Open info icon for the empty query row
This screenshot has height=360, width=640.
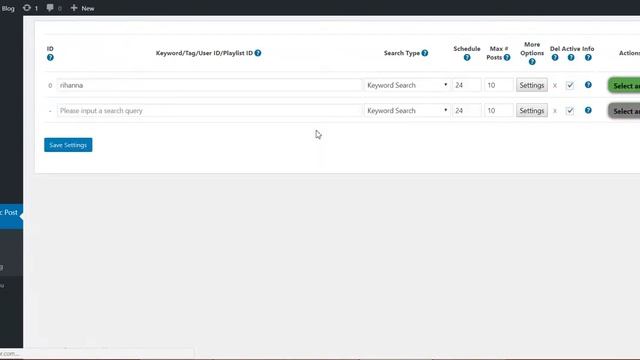(588, 110)
